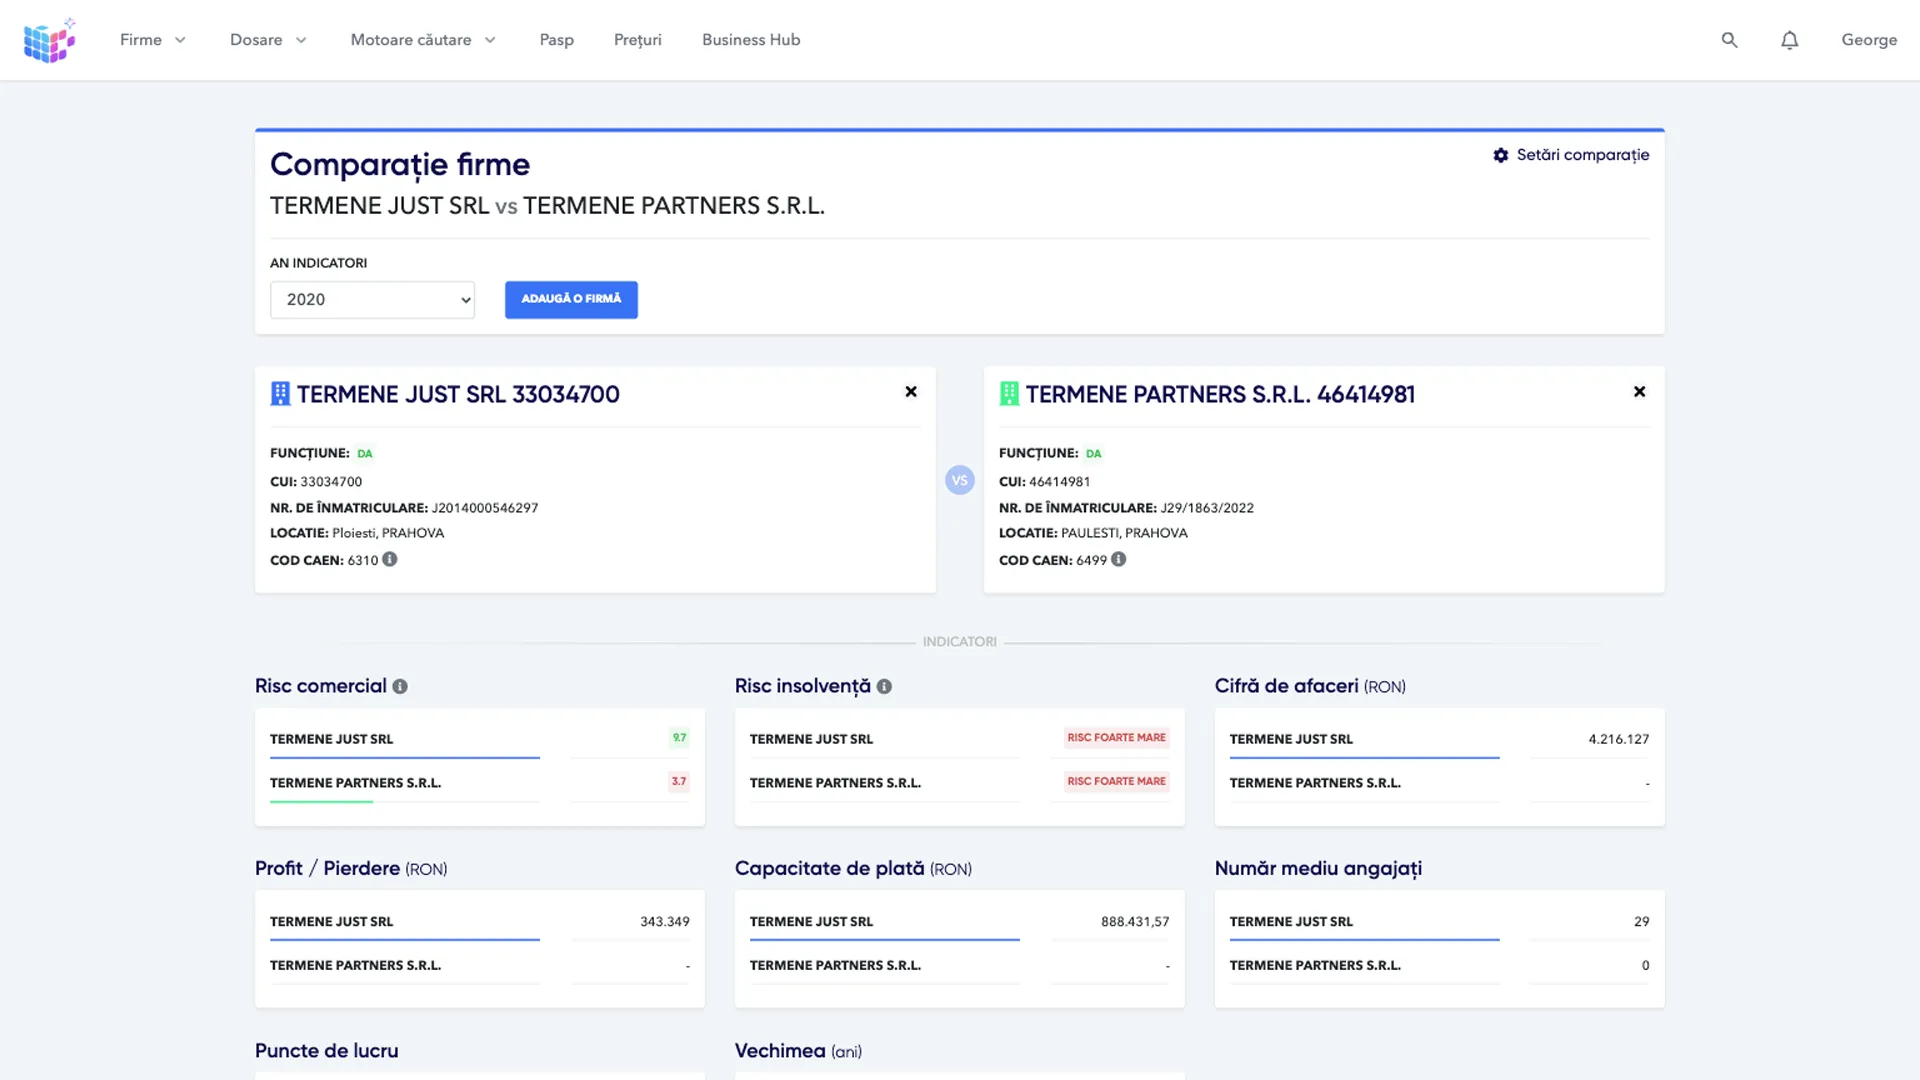
Task: Open TERMENE PARTNERS S.R.L. 46414981 card title
Action: coord(1220,394)
